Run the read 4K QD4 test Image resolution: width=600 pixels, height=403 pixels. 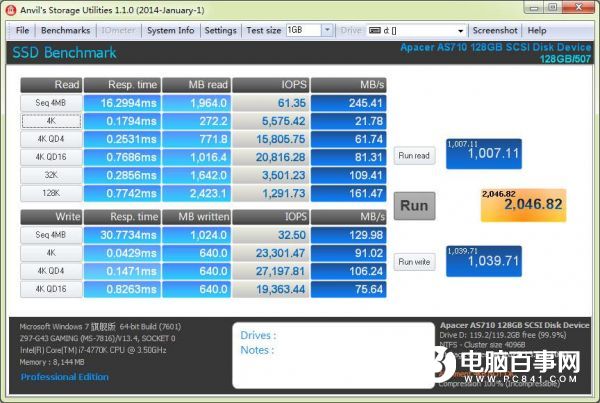[x=51, y=139]
